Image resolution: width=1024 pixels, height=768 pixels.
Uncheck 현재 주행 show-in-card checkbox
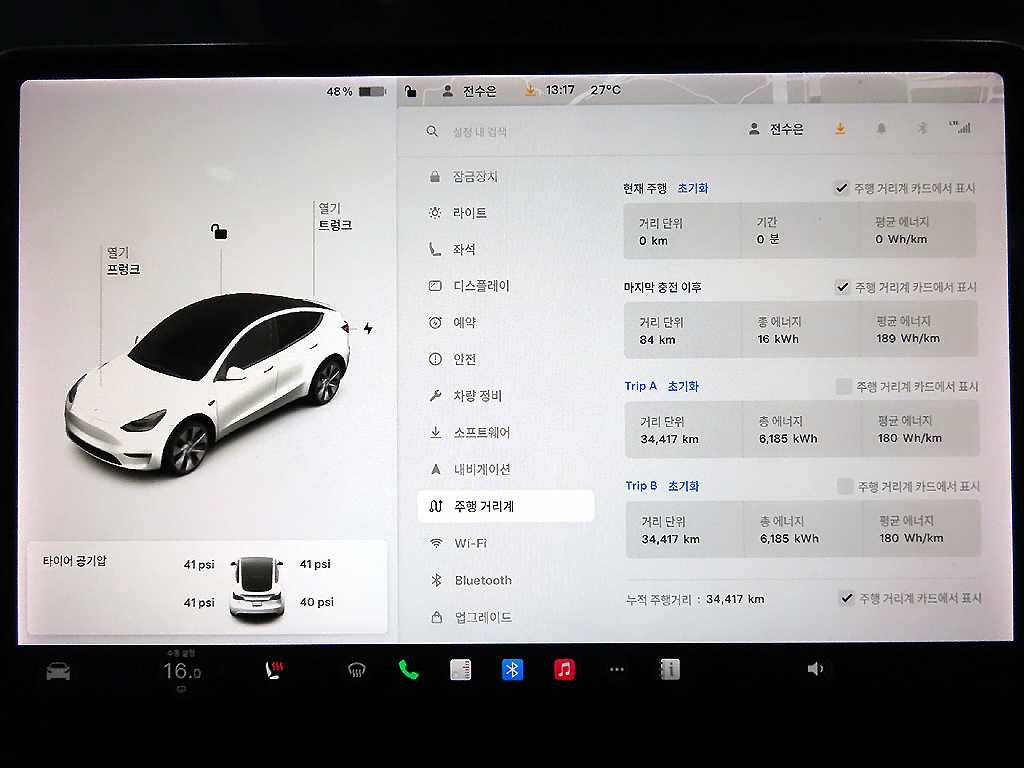(842, 188)
